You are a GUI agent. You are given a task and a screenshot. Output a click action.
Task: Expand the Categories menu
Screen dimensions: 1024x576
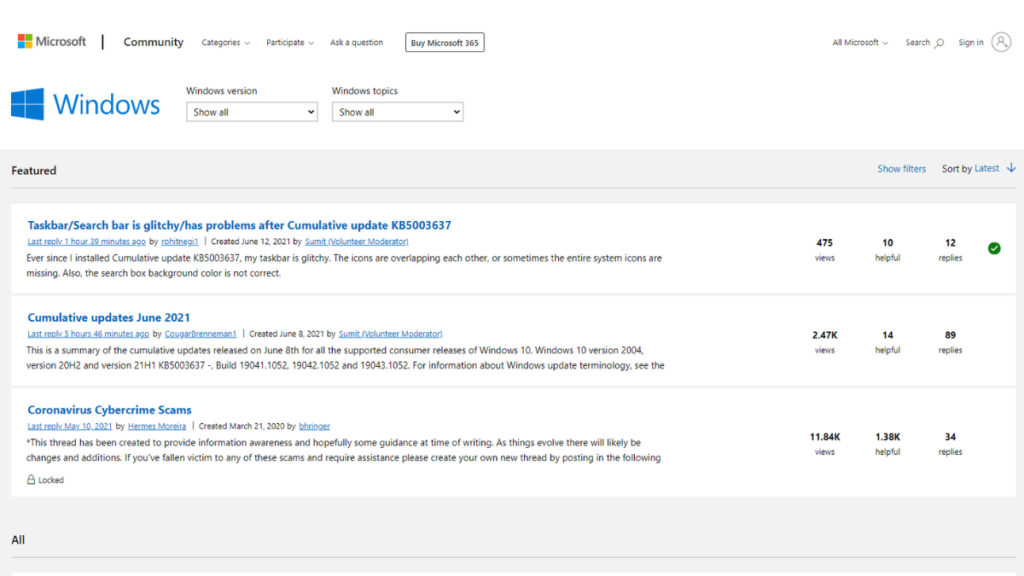point(225,43)
